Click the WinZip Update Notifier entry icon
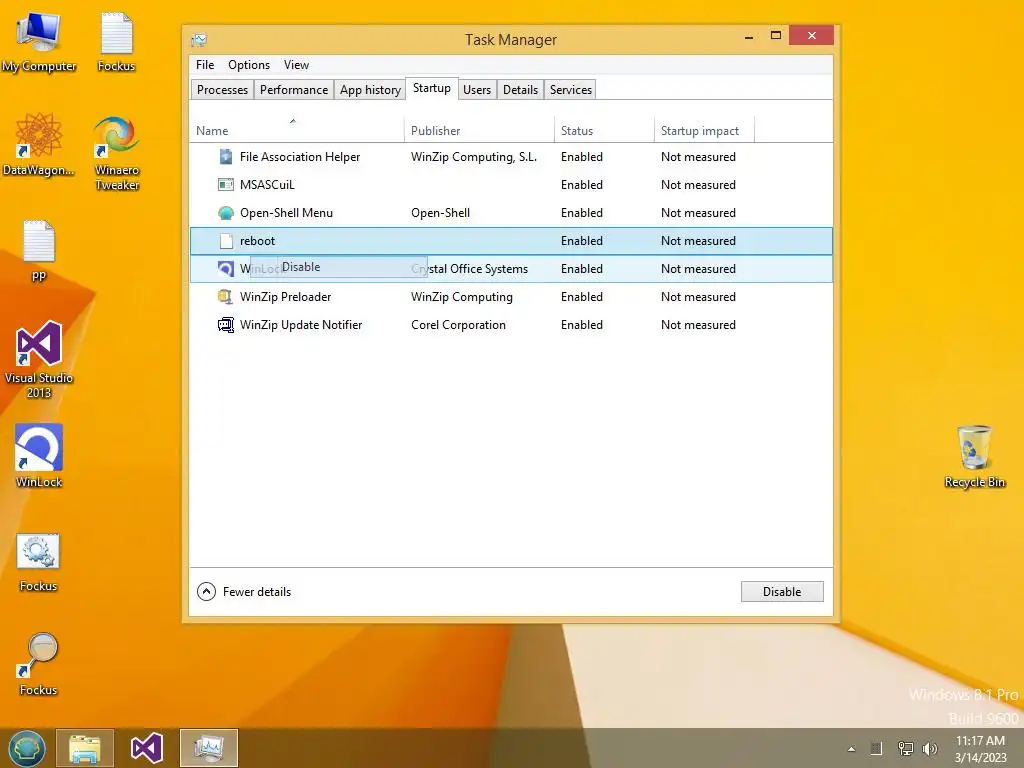This screenshot has height=768, width=1024. (225, 325)
